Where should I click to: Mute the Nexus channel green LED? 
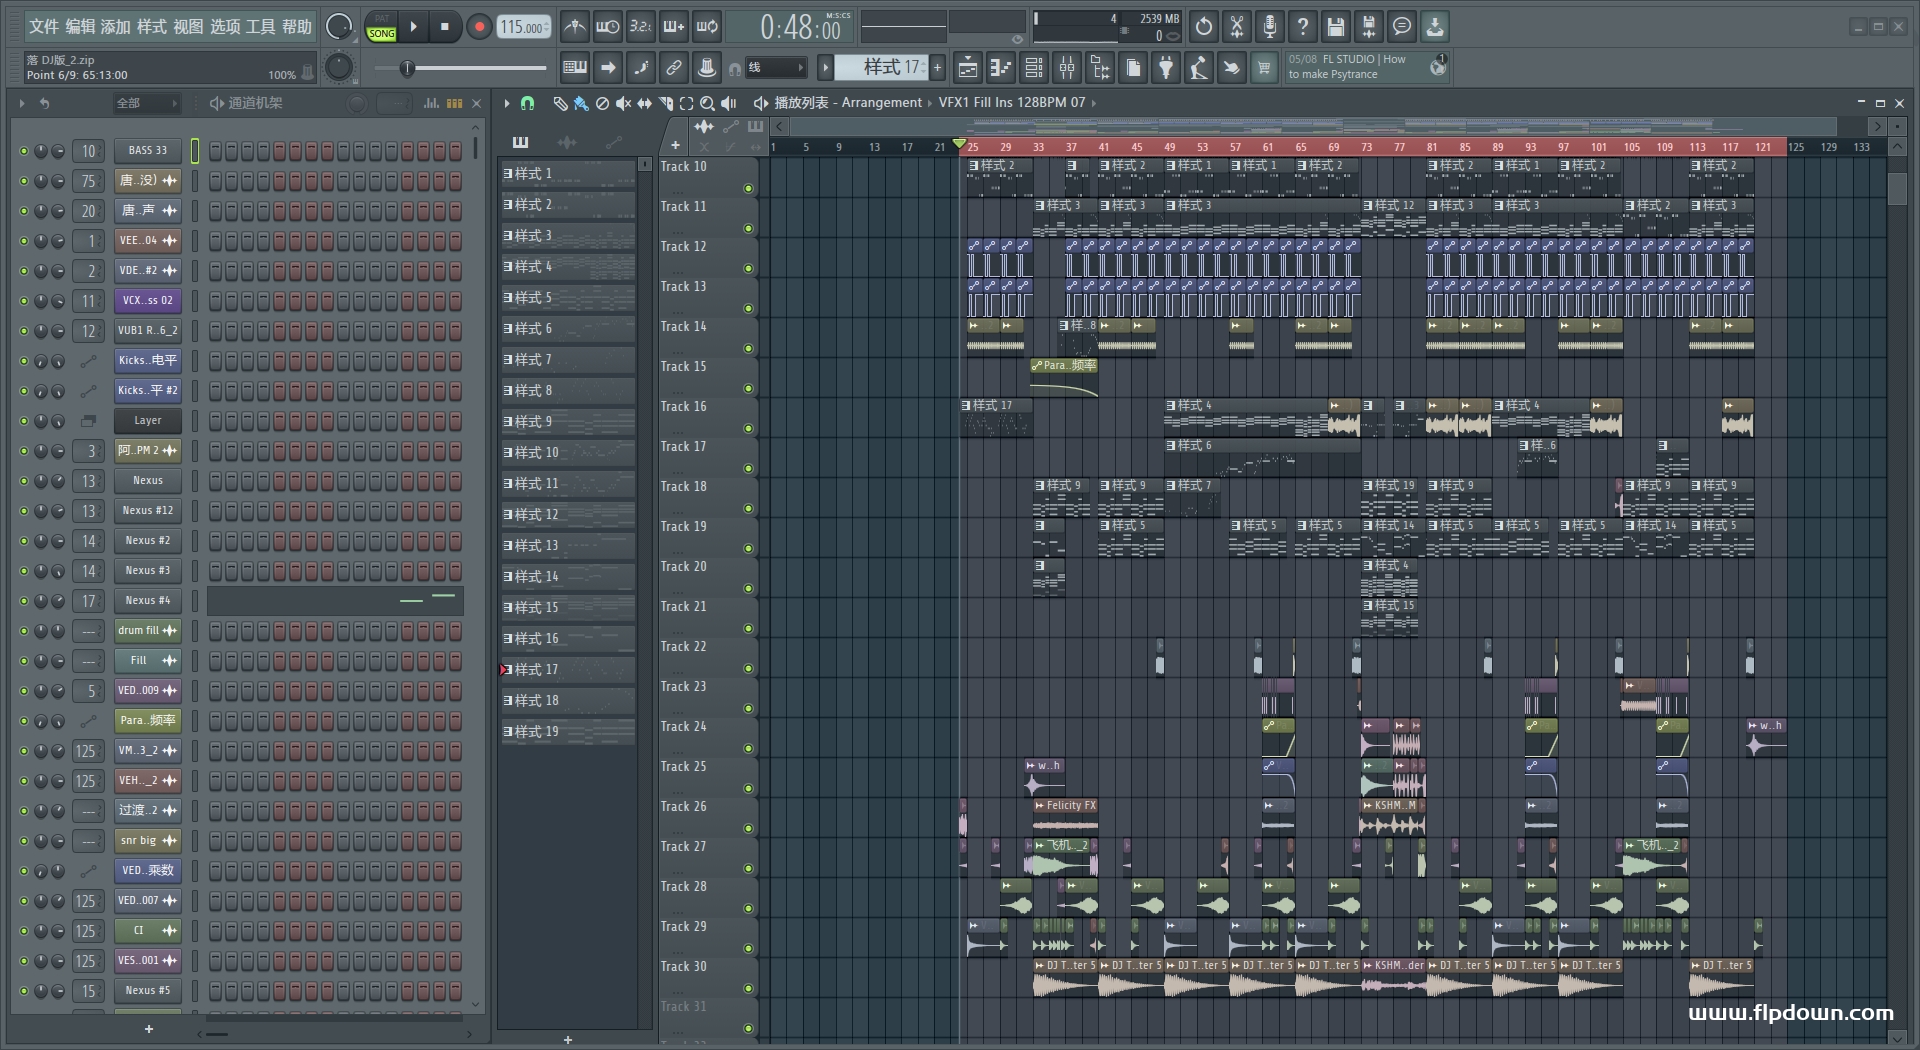tap(23, 481)
